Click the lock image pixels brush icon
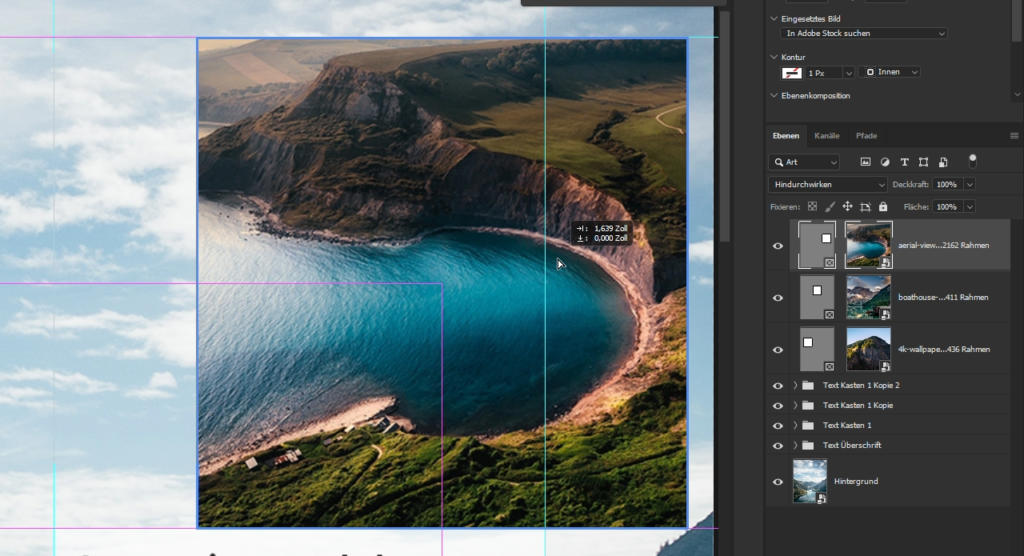 point(830,207)
